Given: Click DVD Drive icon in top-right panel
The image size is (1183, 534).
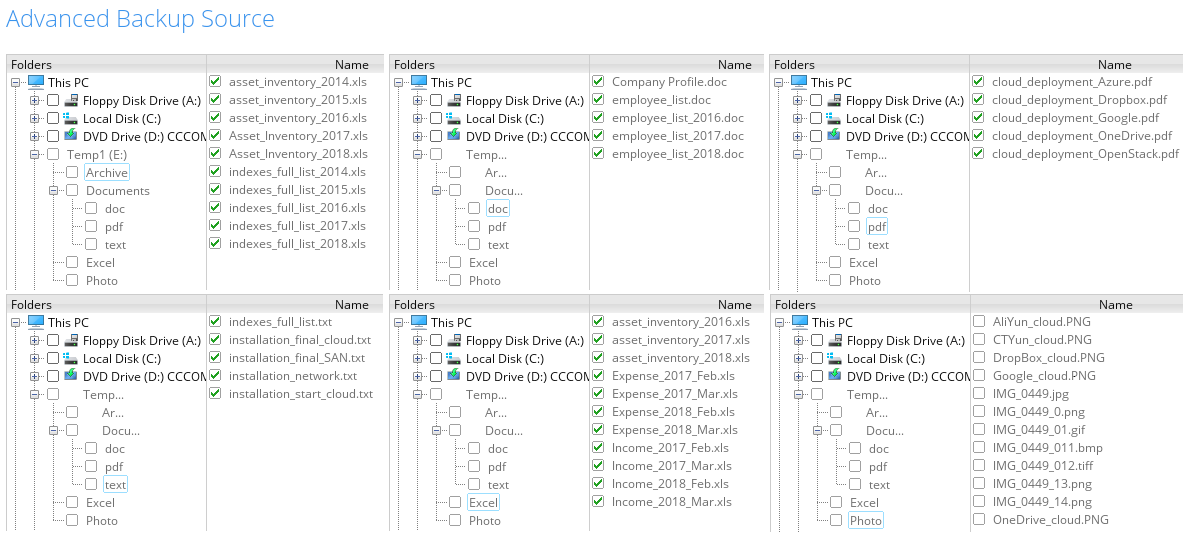Looking at the screenshot, I should [834, 136].
